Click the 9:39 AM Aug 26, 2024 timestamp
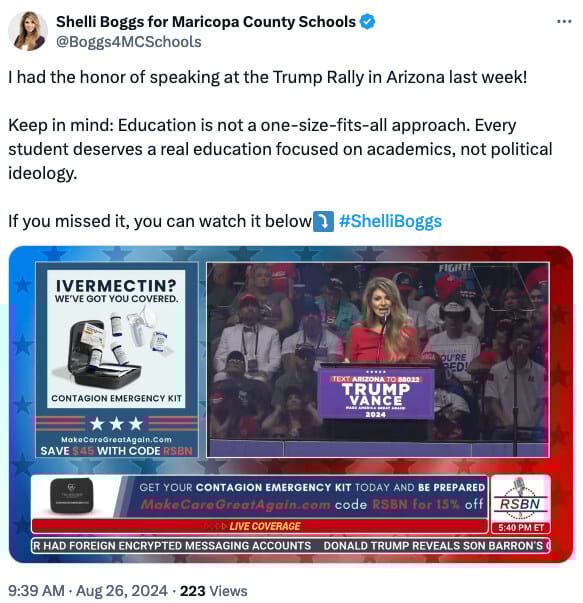The height and width of the screenshot is (603, 583). coord(88,590)
